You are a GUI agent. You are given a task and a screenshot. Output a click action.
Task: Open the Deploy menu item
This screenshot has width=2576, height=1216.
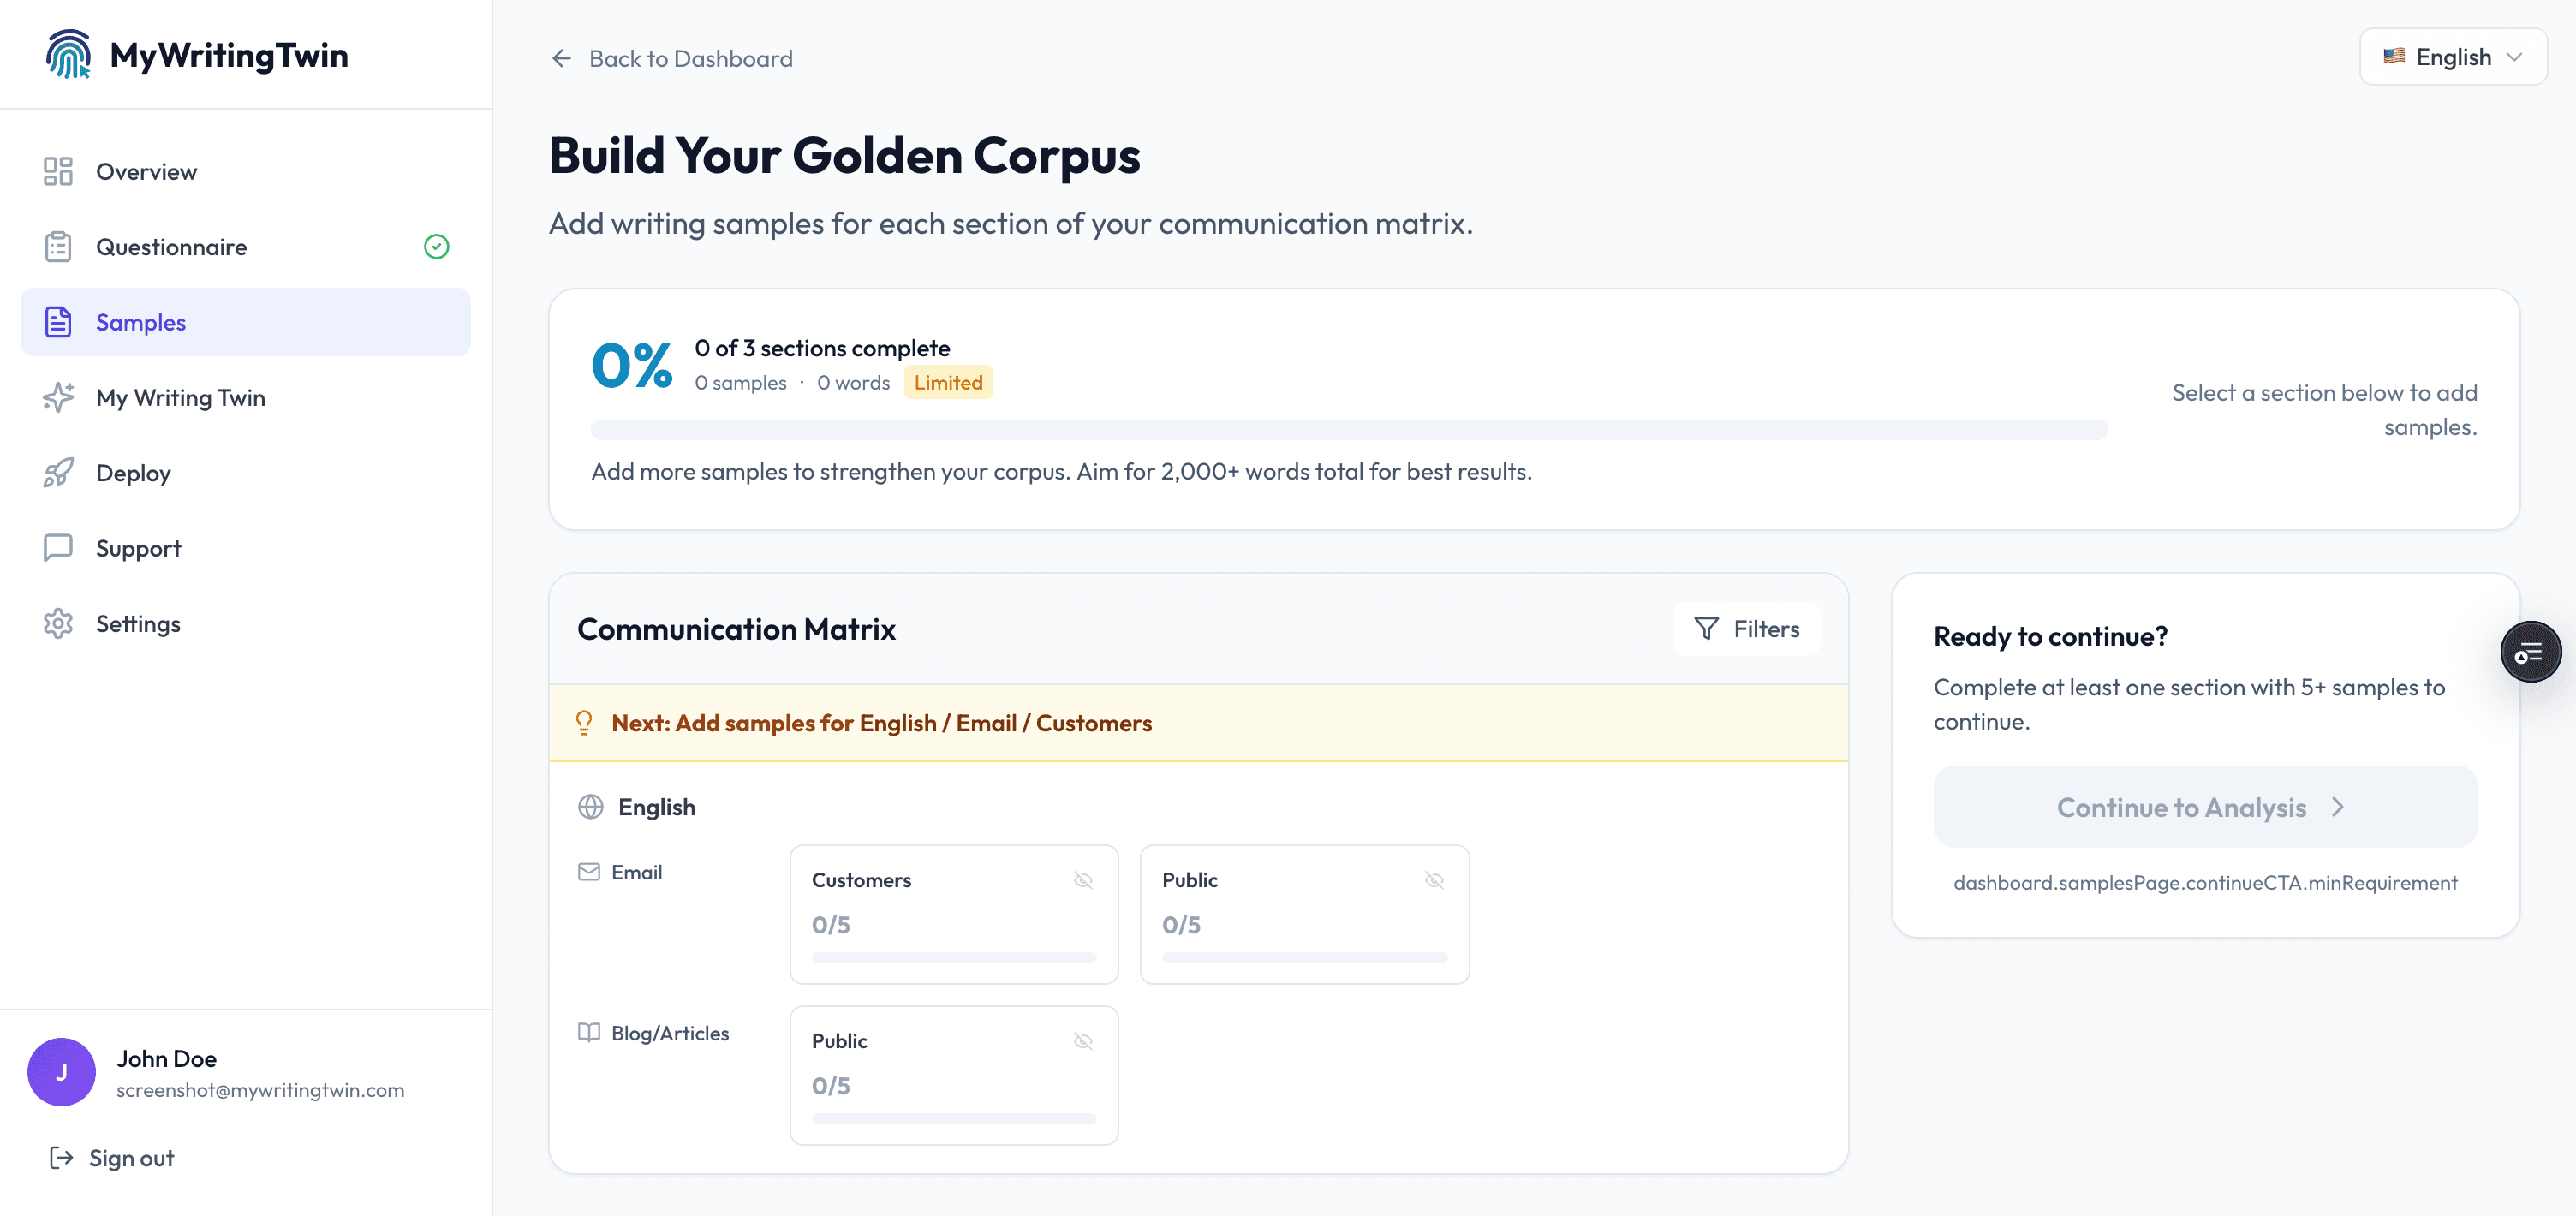pos(133,473)
